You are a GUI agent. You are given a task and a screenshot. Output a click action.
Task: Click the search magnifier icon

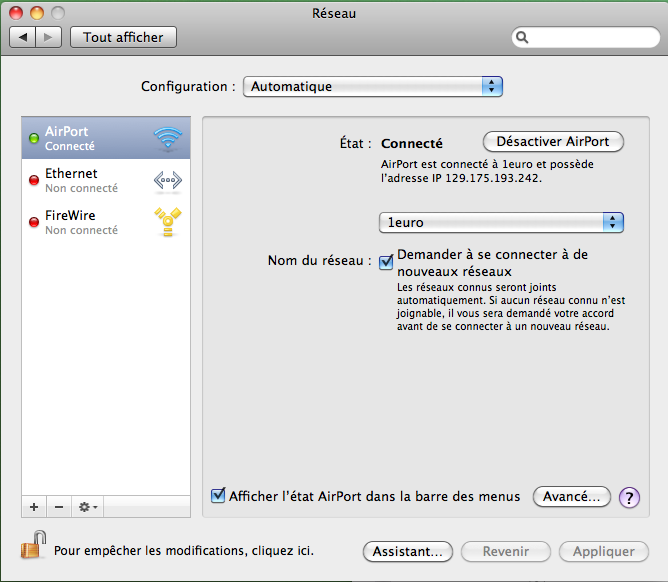coord(522,37)
